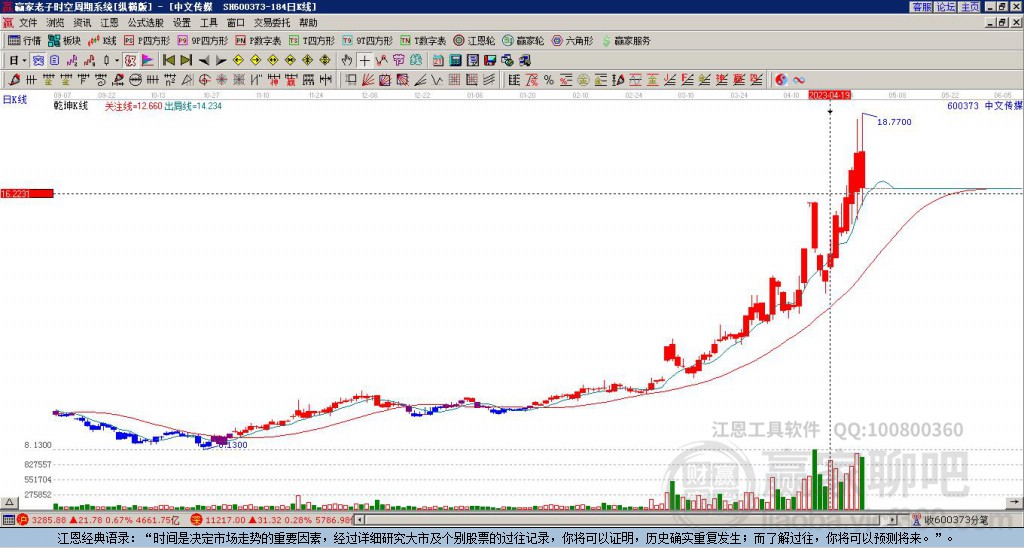The image size is (1024, 548).
Task: Click the first yellow diamond arrow icon
Action: click(238, 61)
